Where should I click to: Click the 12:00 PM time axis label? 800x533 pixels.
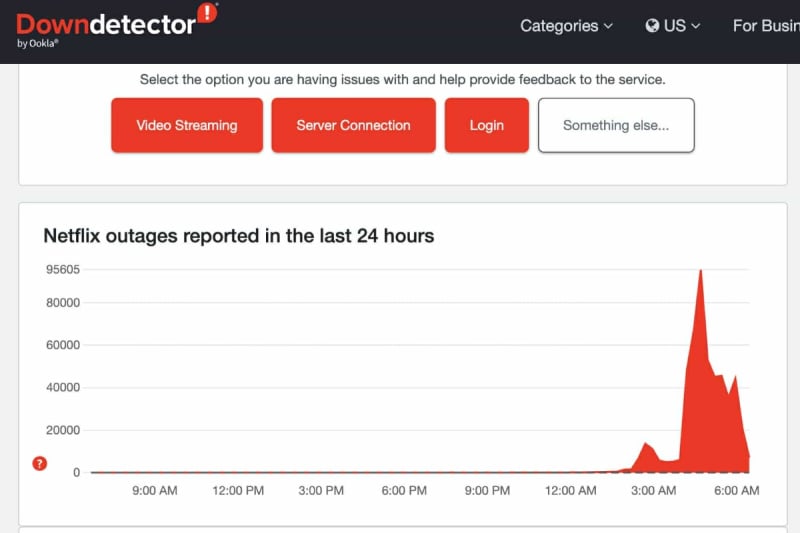point(239,491)
